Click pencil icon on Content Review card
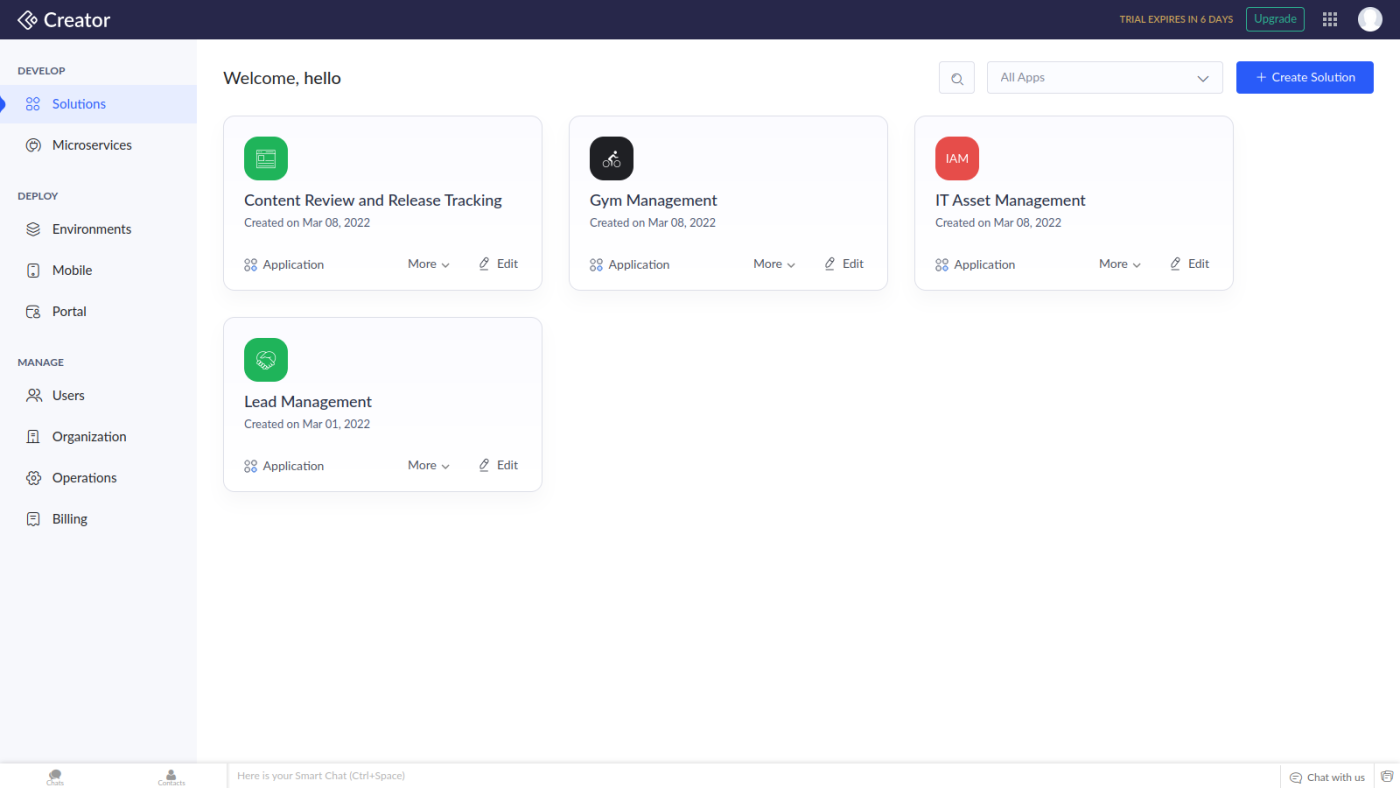Viewport: 1400px width, 788px height. click(484, 264)
